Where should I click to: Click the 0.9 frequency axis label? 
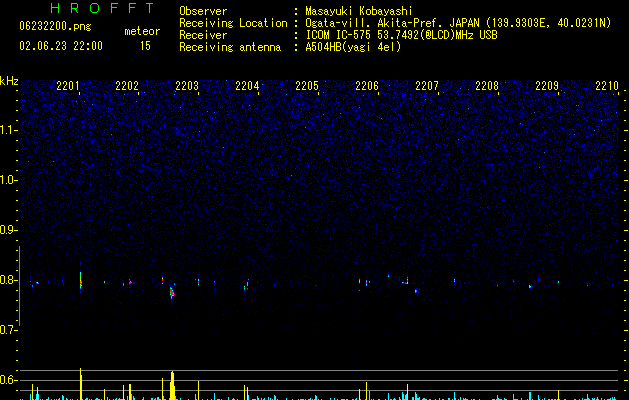point(9,230)
